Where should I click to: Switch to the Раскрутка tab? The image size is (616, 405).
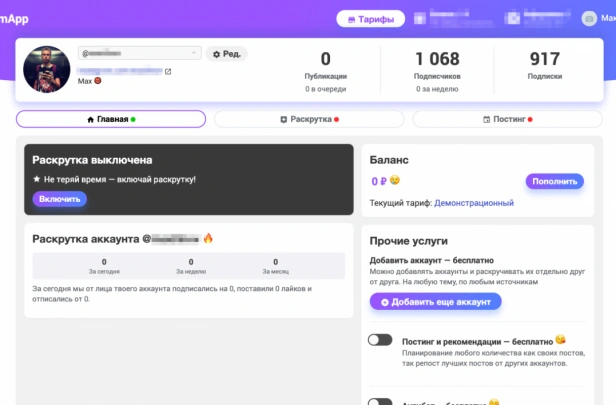click(309, 119)
